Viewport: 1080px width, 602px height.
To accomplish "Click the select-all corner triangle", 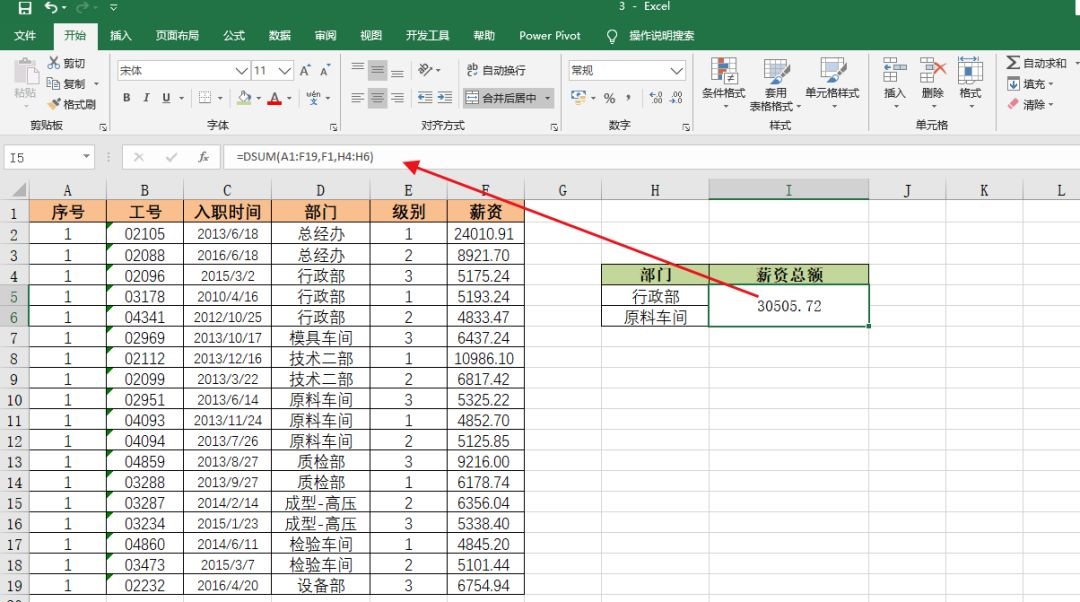I will coord(19,189).
